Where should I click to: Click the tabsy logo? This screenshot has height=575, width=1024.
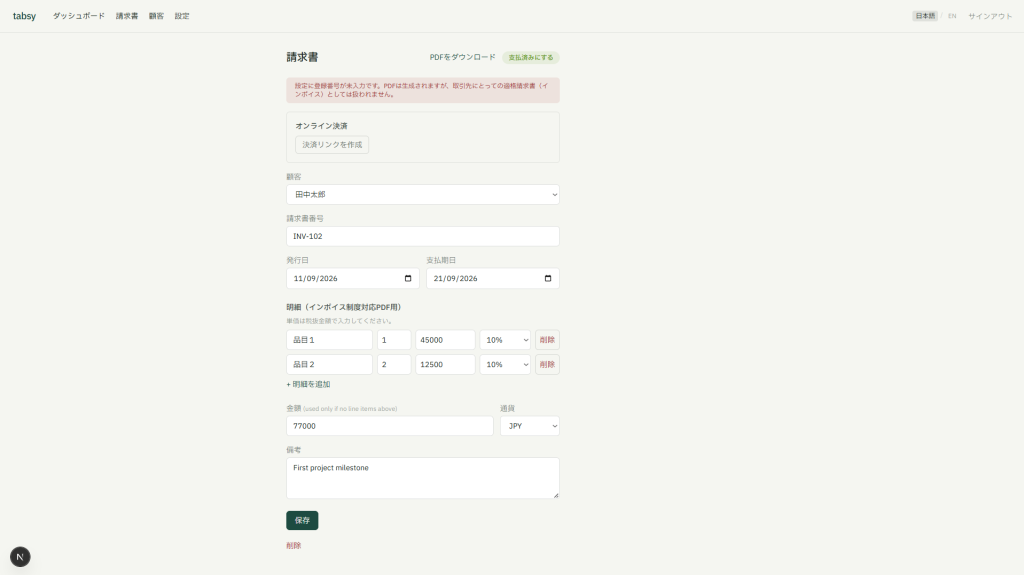coord(24,16)
